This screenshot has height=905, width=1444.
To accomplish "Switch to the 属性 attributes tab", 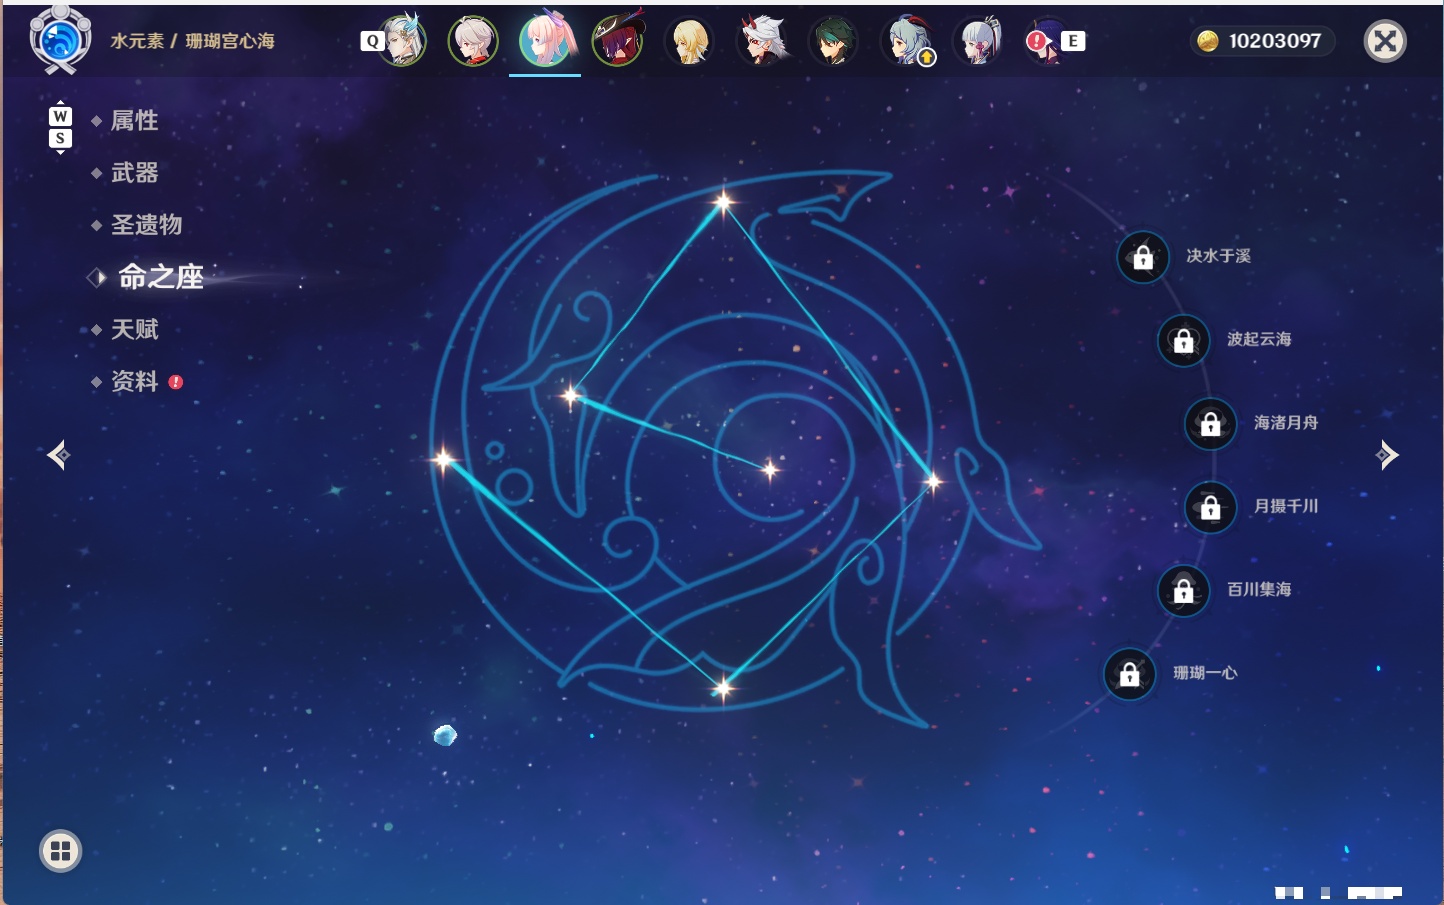I will point(134,121).
